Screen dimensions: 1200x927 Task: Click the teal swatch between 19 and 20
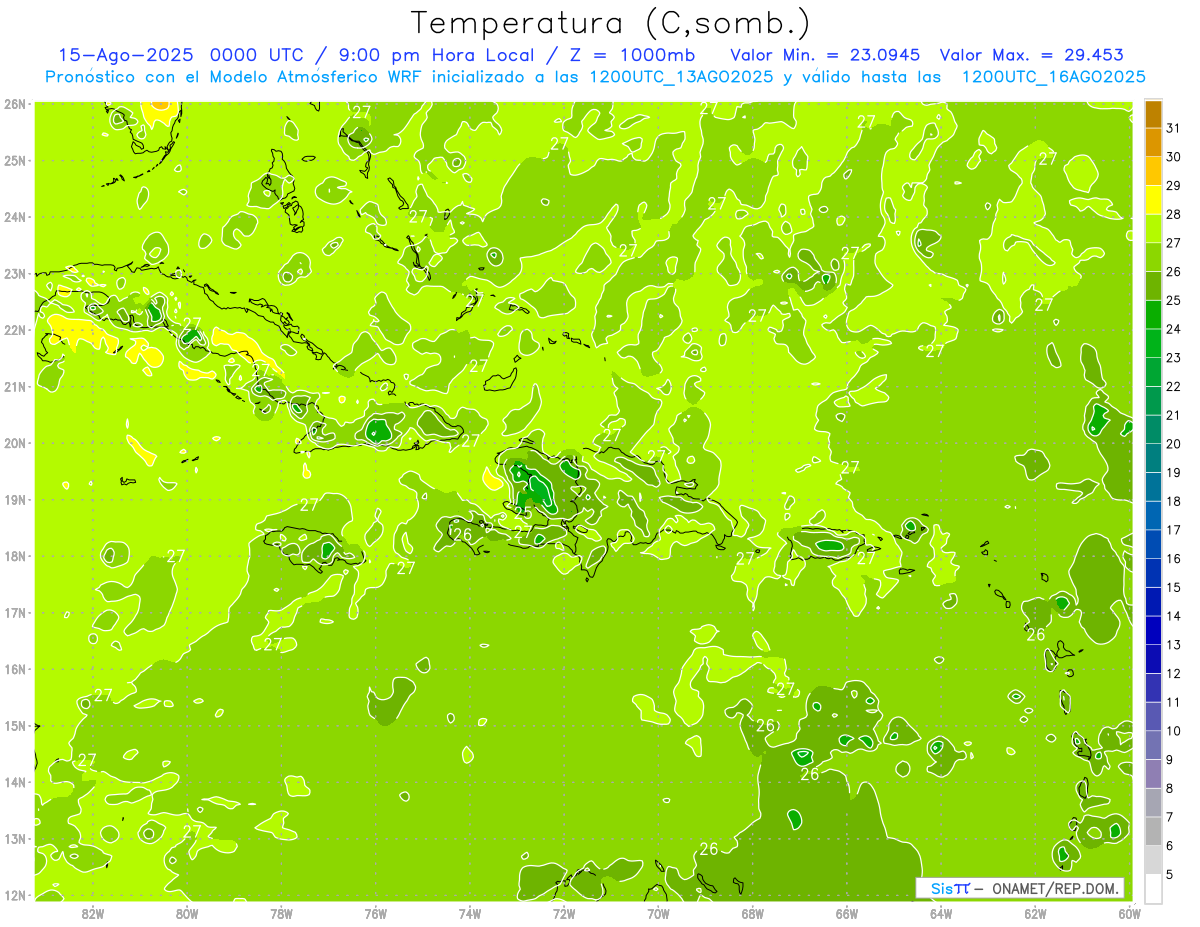[1153, 457]
